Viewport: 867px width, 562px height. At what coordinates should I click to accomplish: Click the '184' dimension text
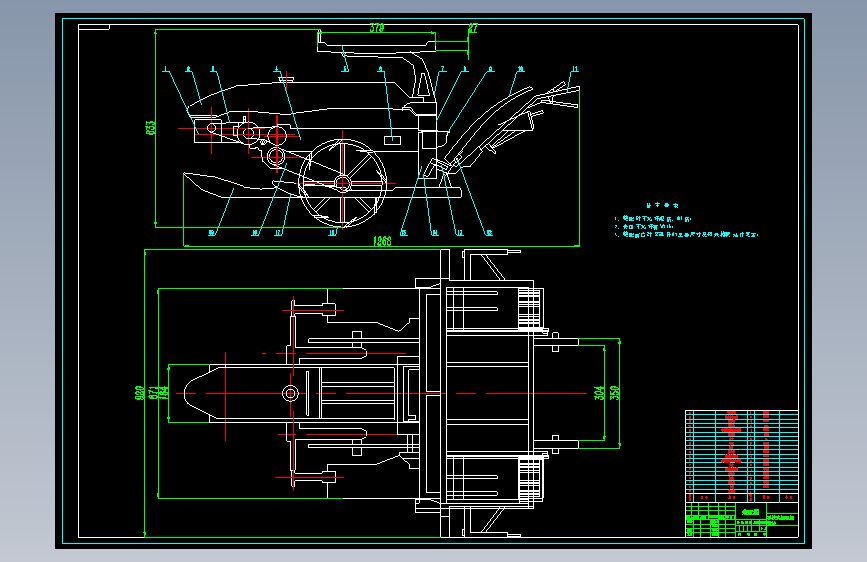point(164,393)
